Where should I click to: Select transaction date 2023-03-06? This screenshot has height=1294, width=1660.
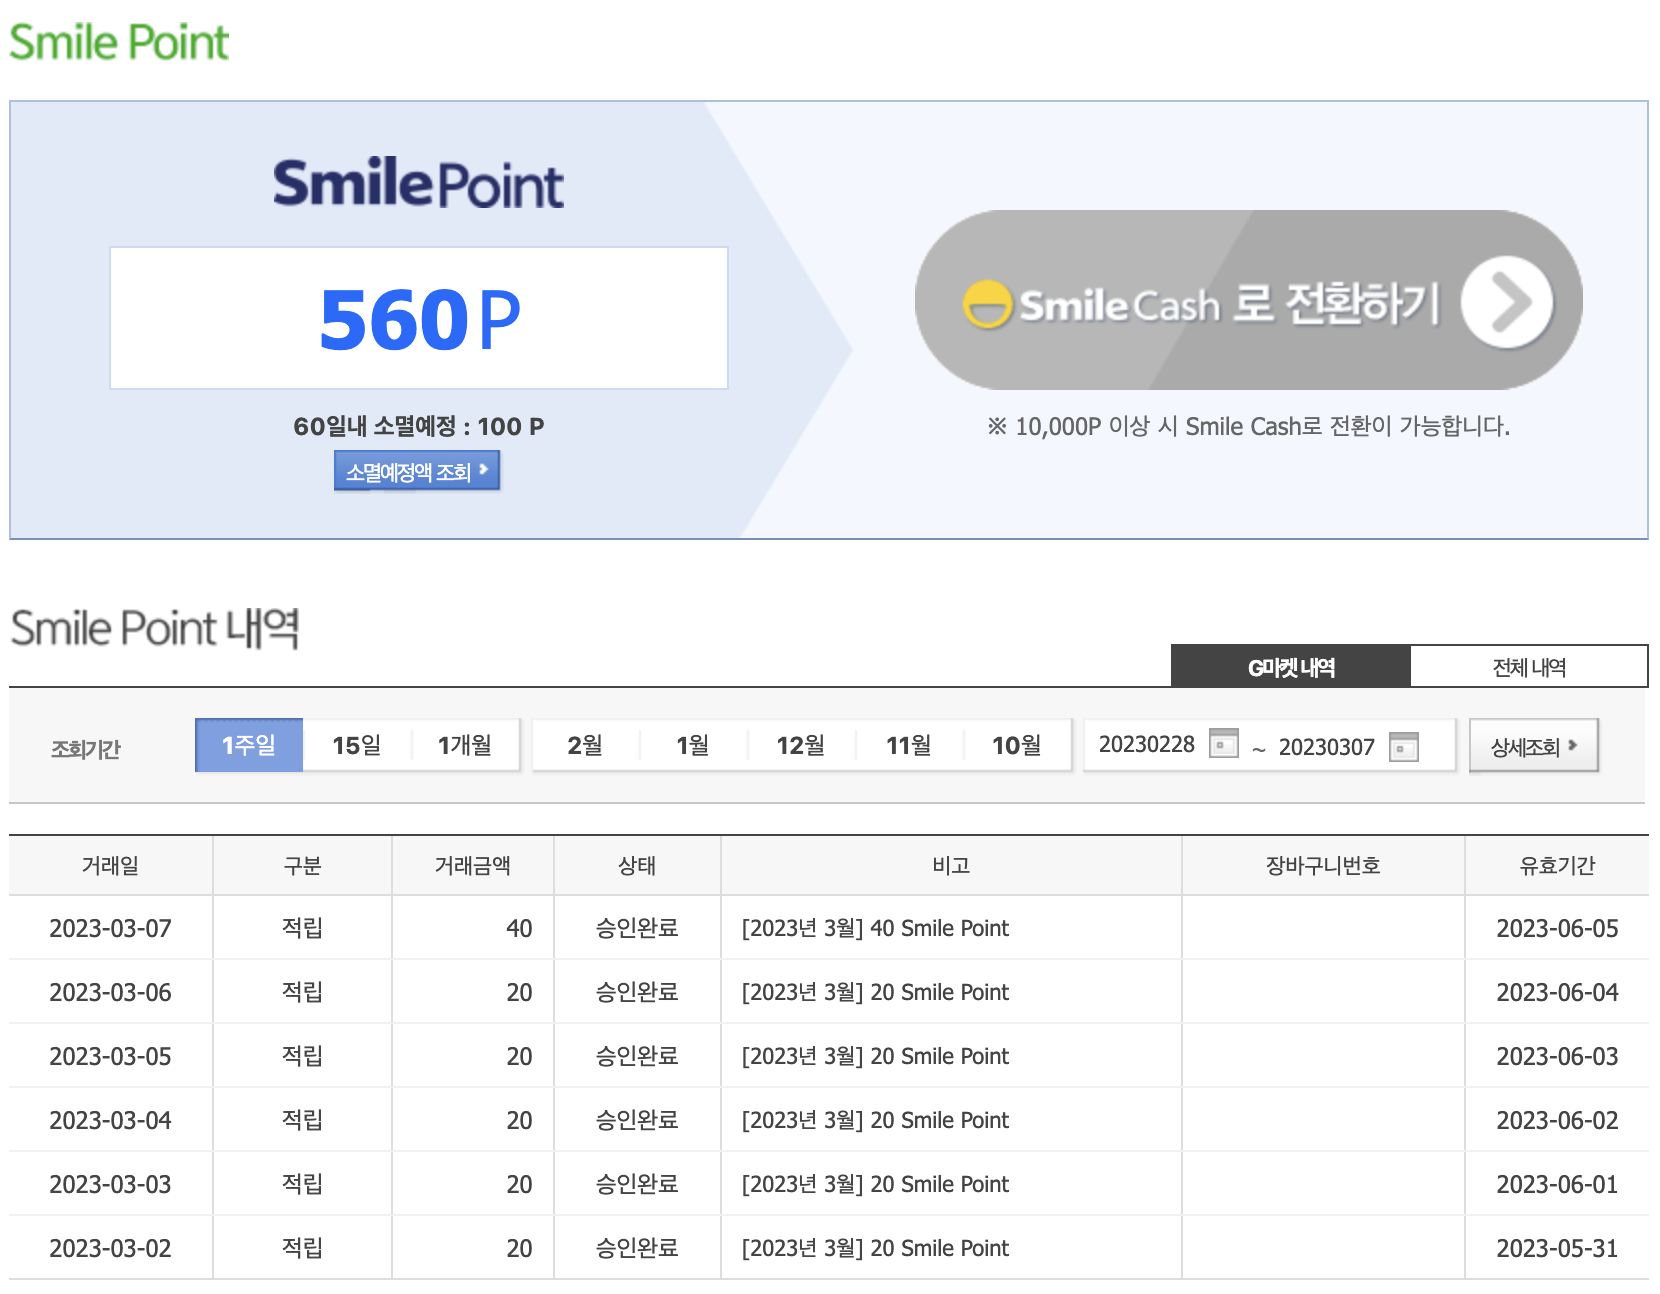pos(110,992)
